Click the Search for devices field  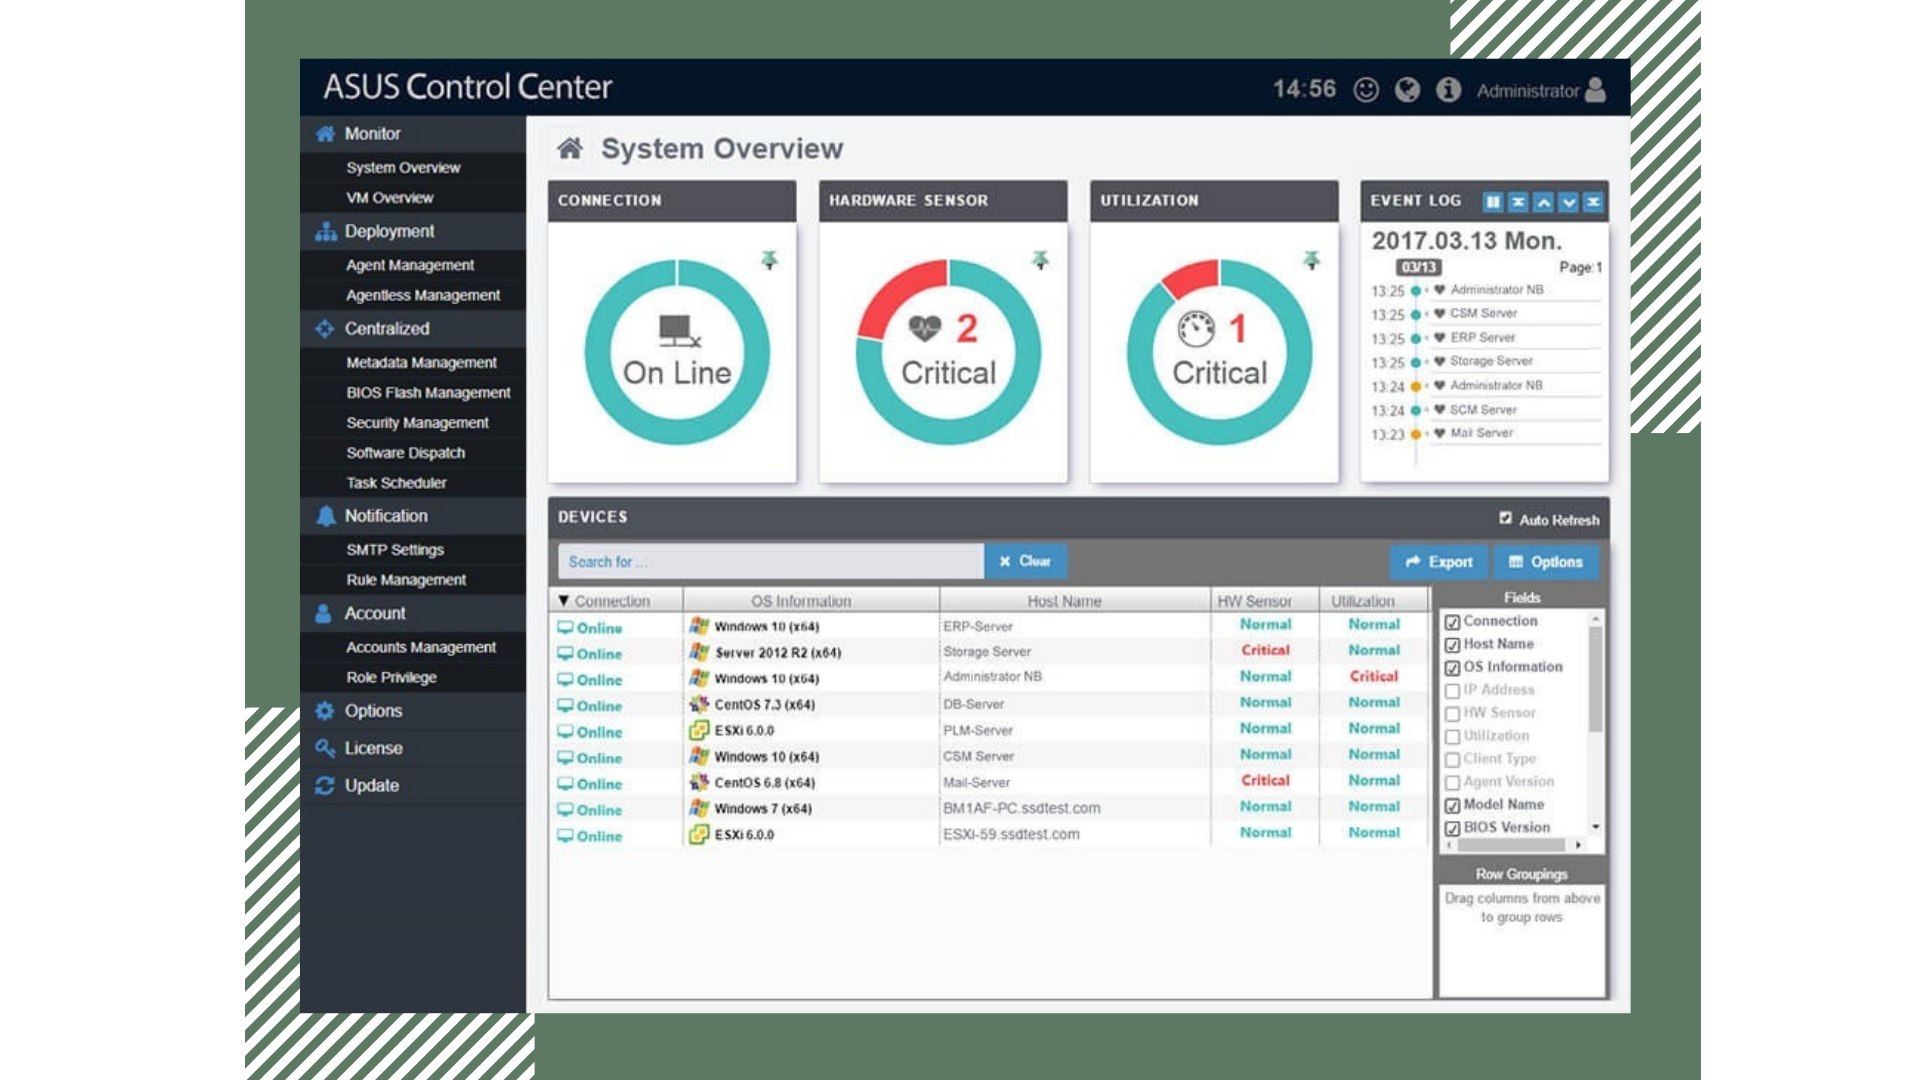[770, 562]
